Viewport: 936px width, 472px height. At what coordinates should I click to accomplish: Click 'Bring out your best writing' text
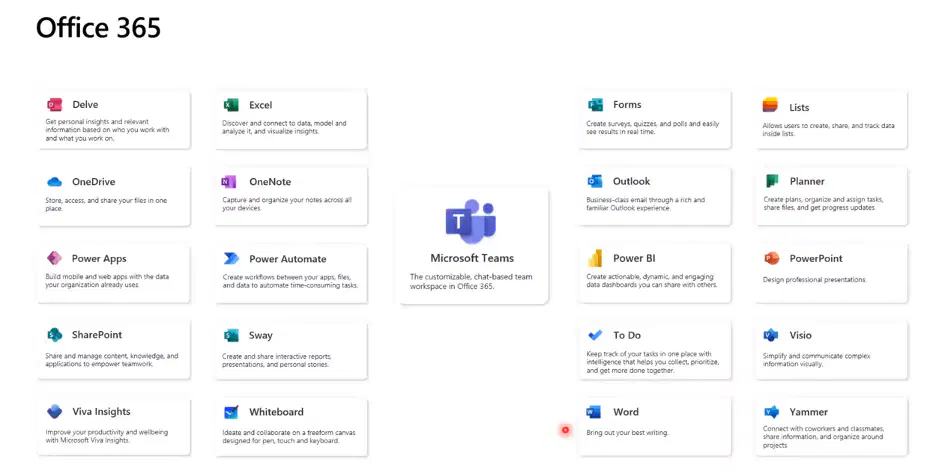(x=627, y=433)
